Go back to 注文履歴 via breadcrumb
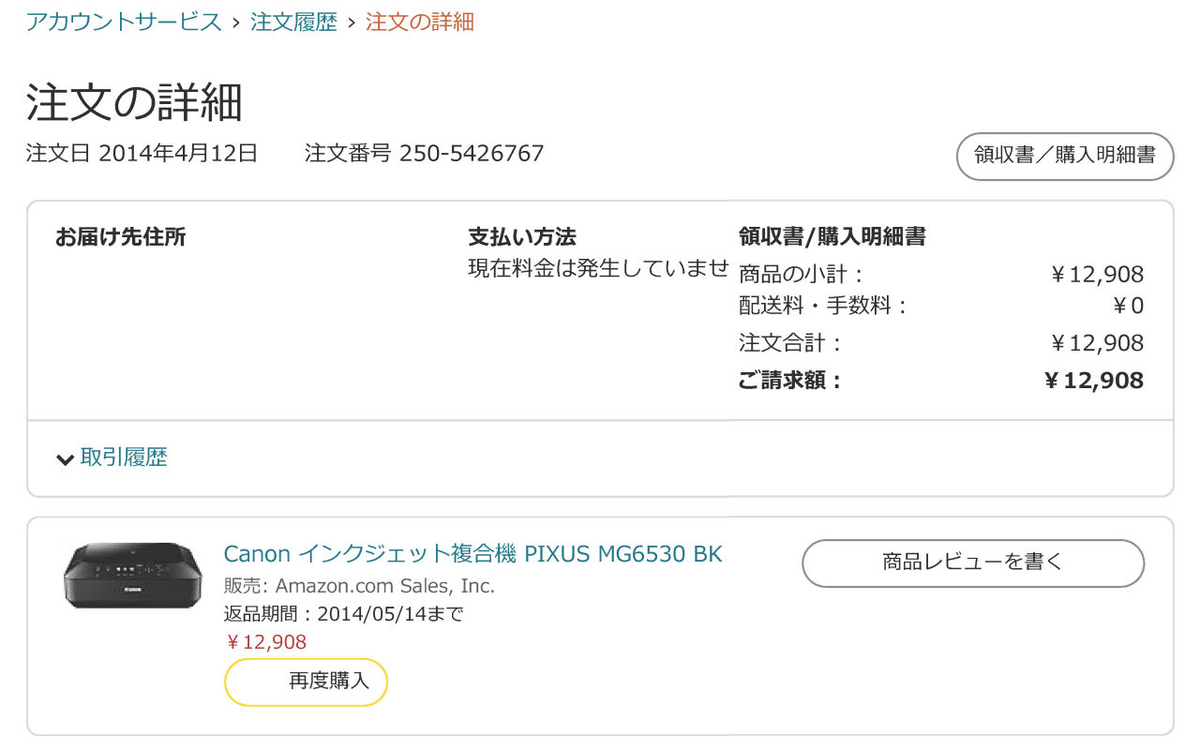The height and width of the screenshot is (751, 1200). [293, 21]
